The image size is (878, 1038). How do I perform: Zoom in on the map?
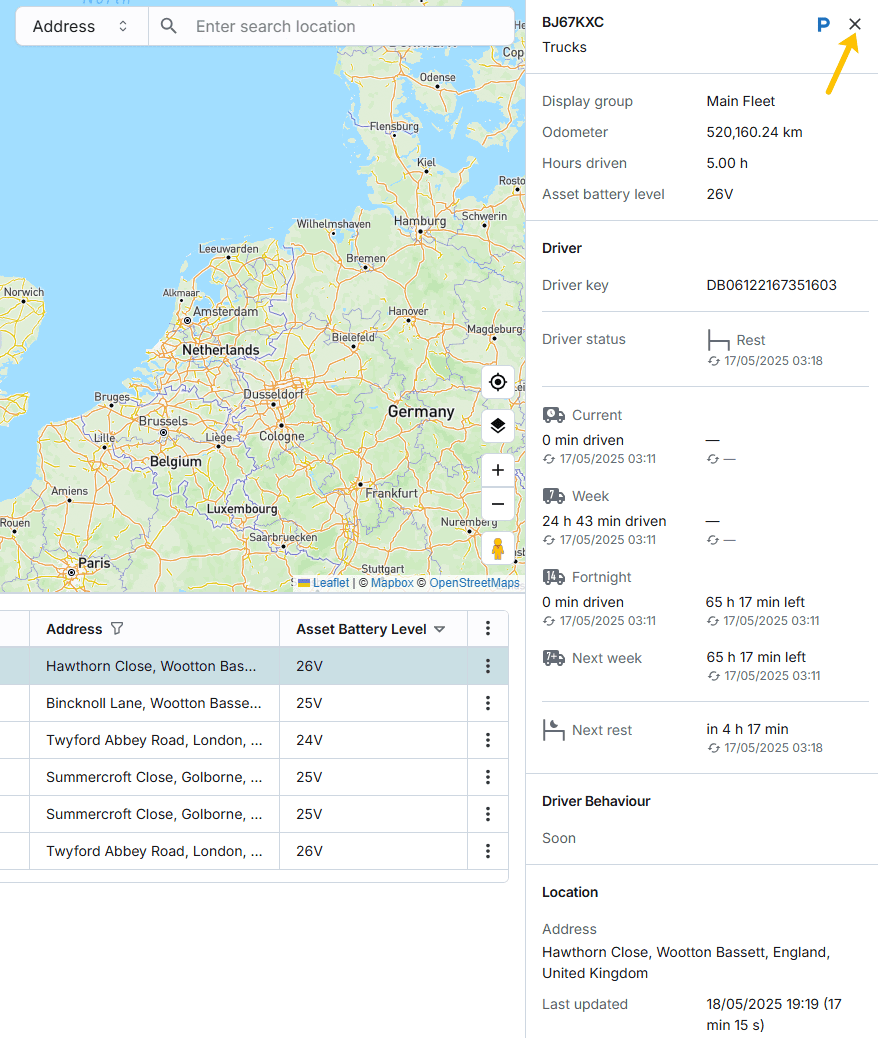click(x=498, y=471)
